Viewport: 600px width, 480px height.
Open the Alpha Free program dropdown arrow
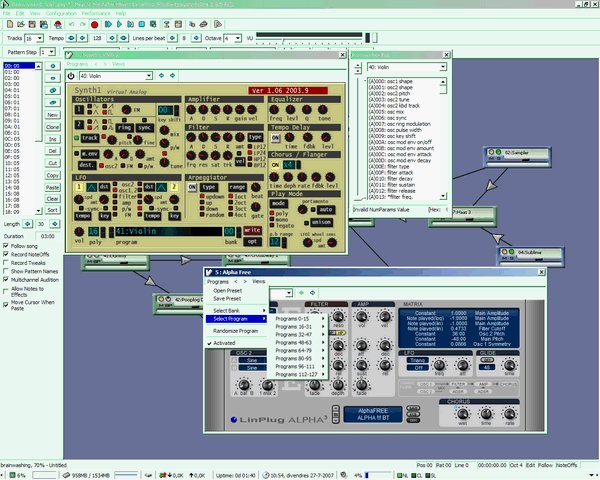pyautogui.click(x=289, y=293)
